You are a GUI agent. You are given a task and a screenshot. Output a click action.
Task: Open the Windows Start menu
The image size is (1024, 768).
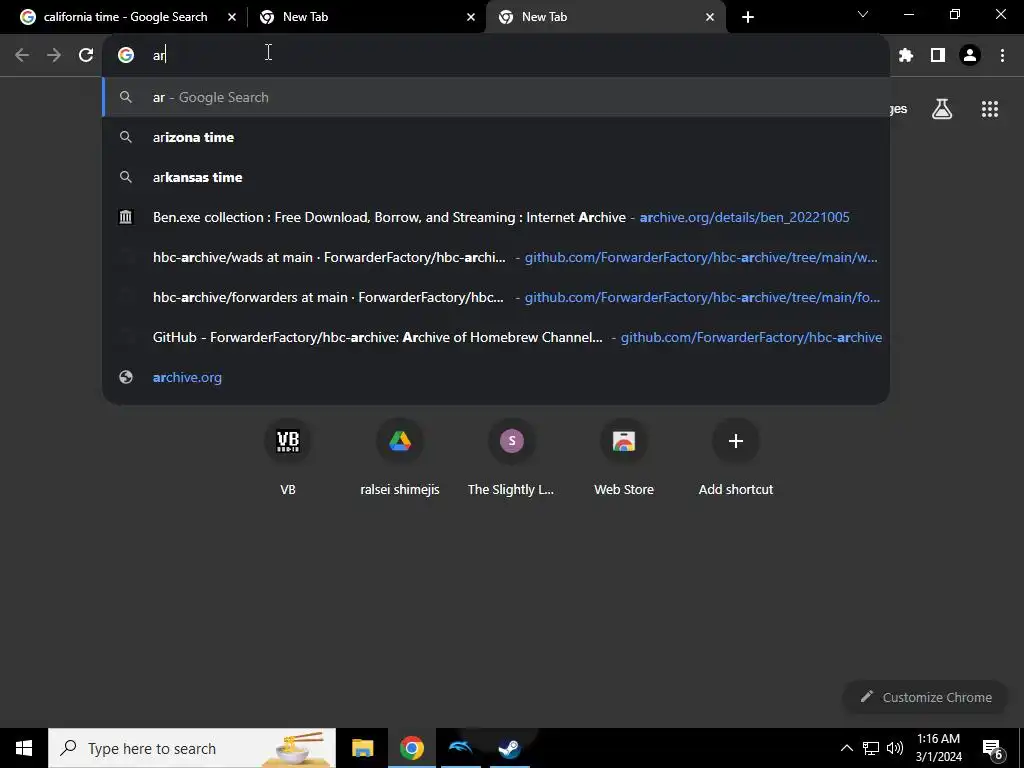point(24,748)
